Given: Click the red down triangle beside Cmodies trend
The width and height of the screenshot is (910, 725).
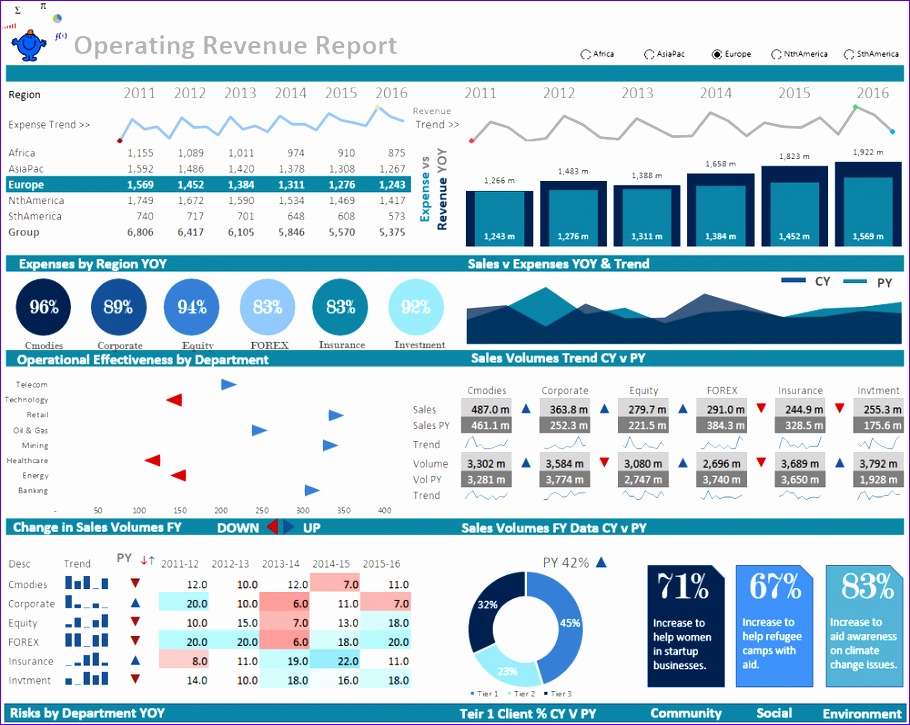Looking at the screenshot, I should [135, 584].
